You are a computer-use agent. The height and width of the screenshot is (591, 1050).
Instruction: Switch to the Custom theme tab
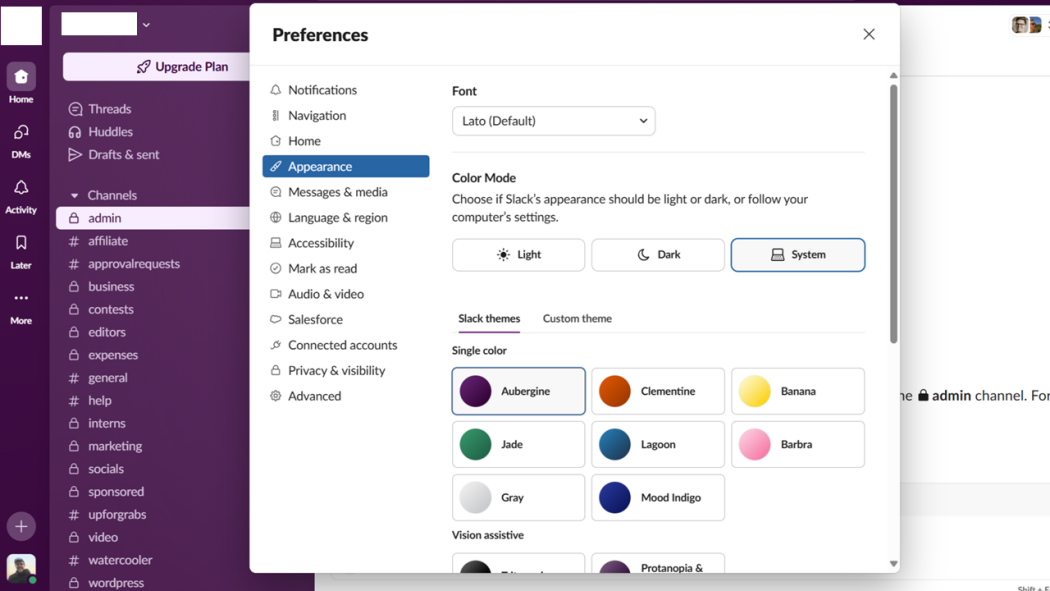coord(577,318)
